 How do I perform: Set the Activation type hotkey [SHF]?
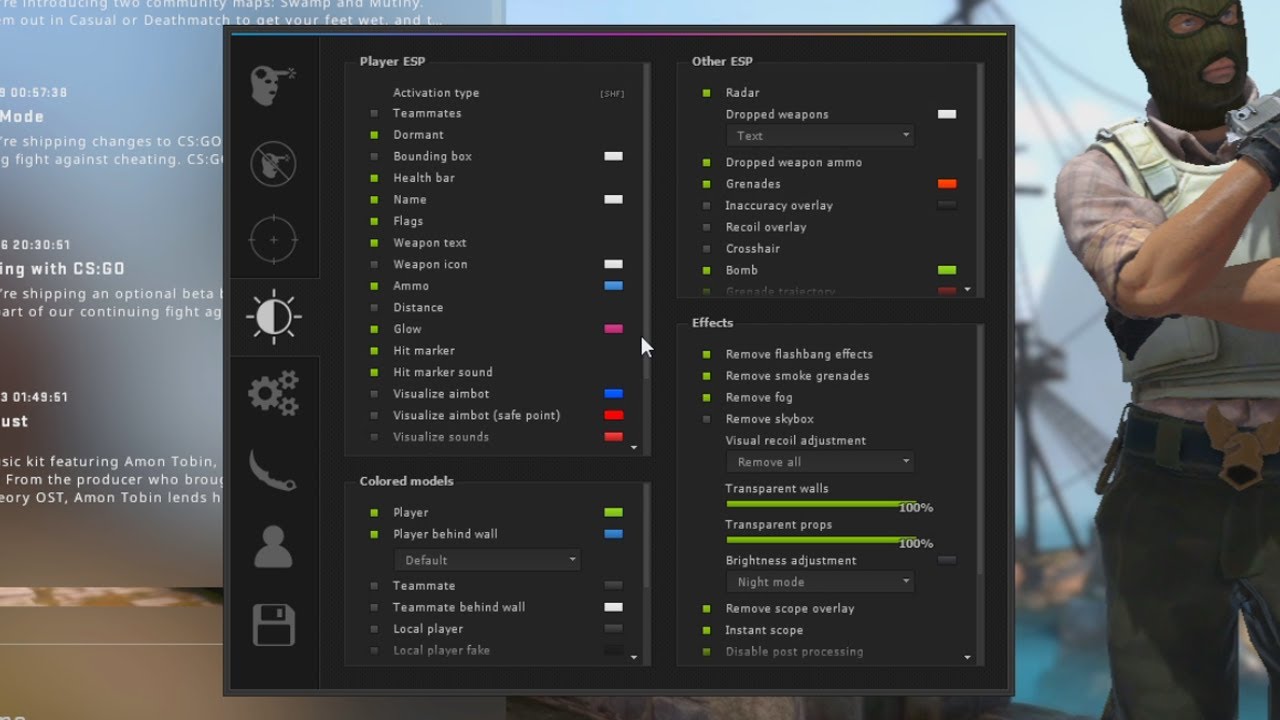coord(612,94)
